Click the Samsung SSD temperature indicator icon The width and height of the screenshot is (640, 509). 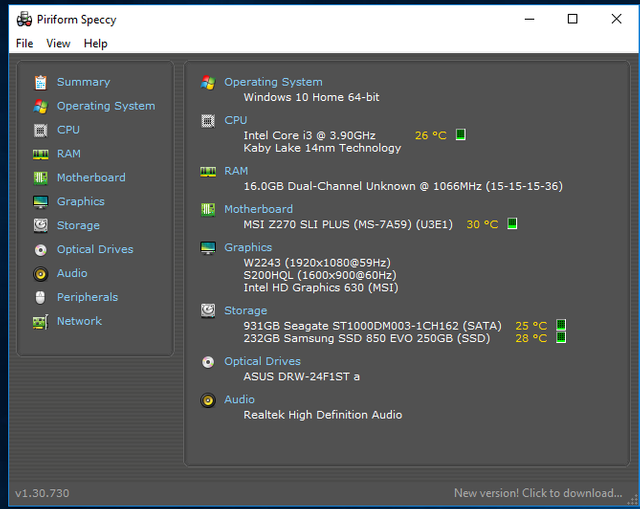click(561, 337)
